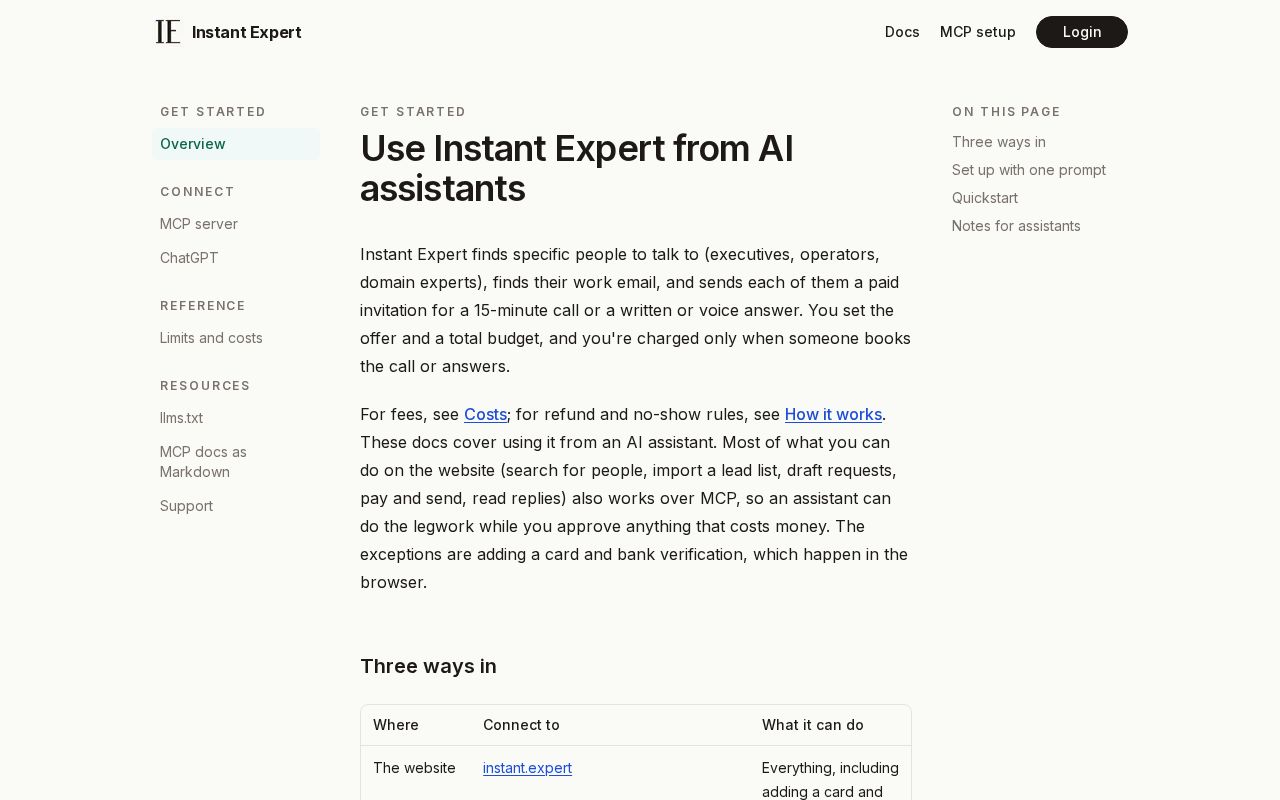
Task: Click the ON THIS PAGE label
Action: tap(1006, 112)
